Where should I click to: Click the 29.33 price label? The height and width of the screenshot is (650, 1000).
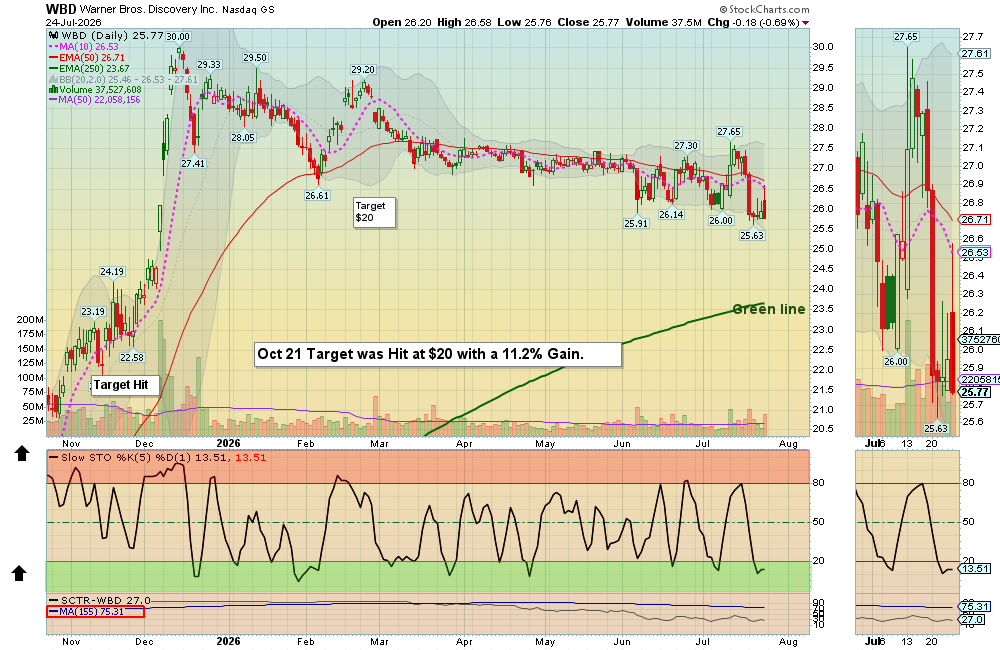(209, 64)
